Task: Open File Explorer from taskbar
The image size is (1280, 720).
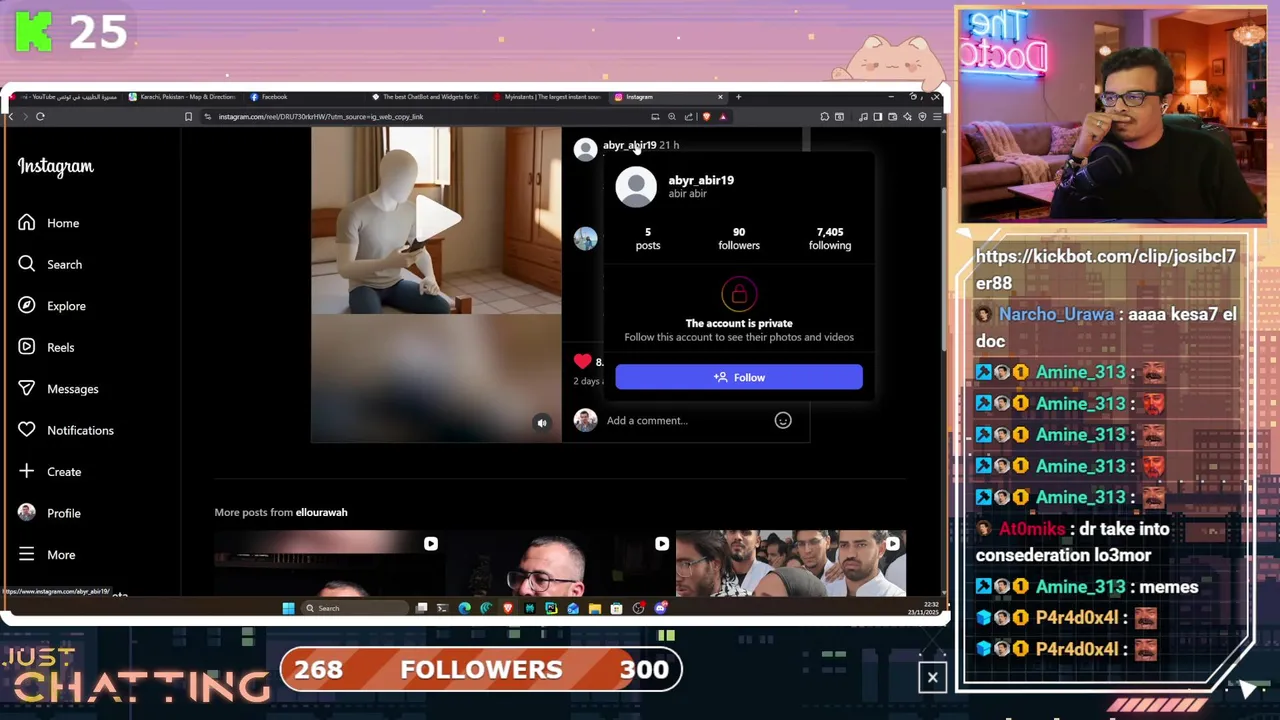Action: click(x=595, y=608)
